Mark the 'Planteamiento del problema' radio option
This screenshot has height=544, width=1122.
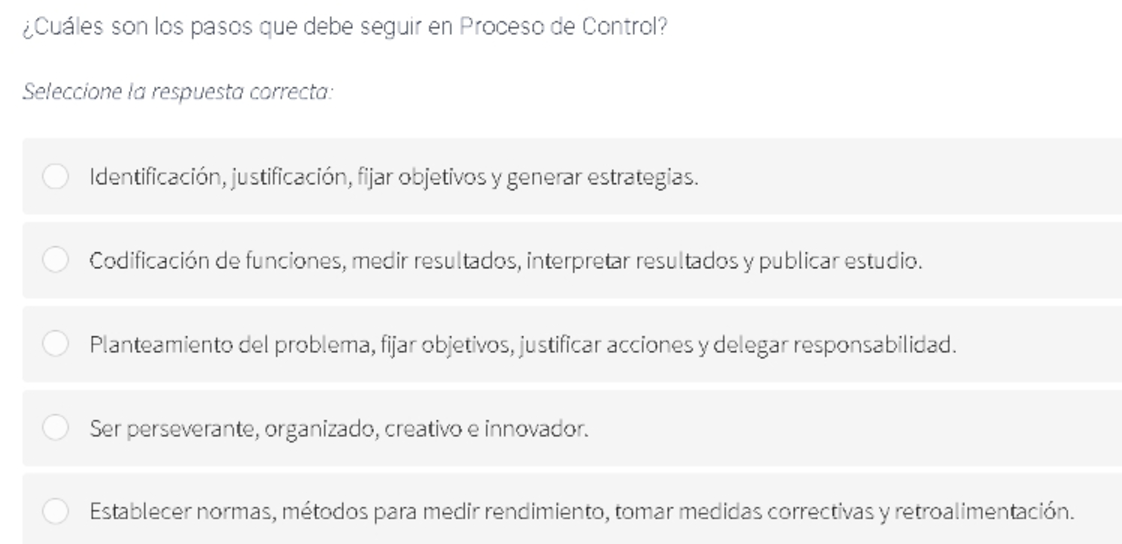tap(55, 344)
